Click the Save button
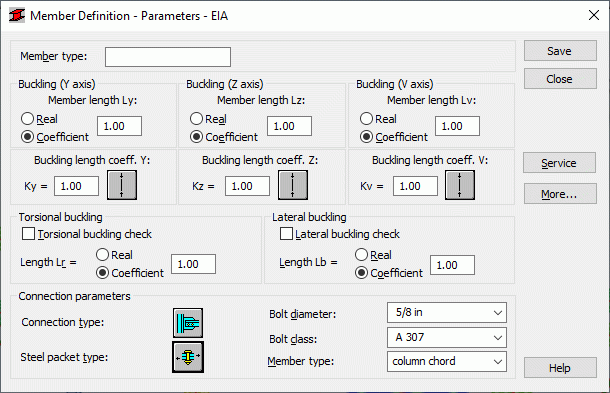This screenshot has height=393, width=610. click(560, 51)
